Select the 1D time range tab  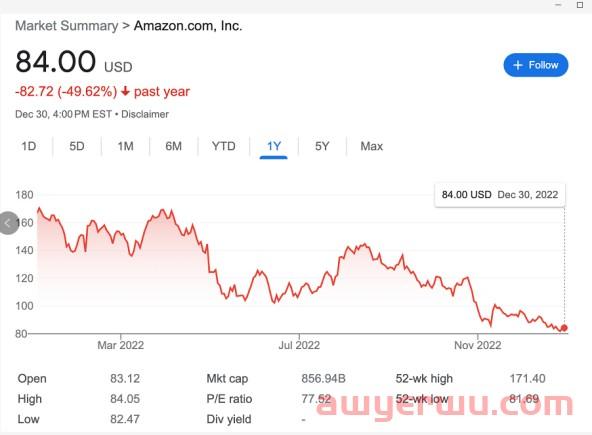pyautogui.click(x=29, y=146)
